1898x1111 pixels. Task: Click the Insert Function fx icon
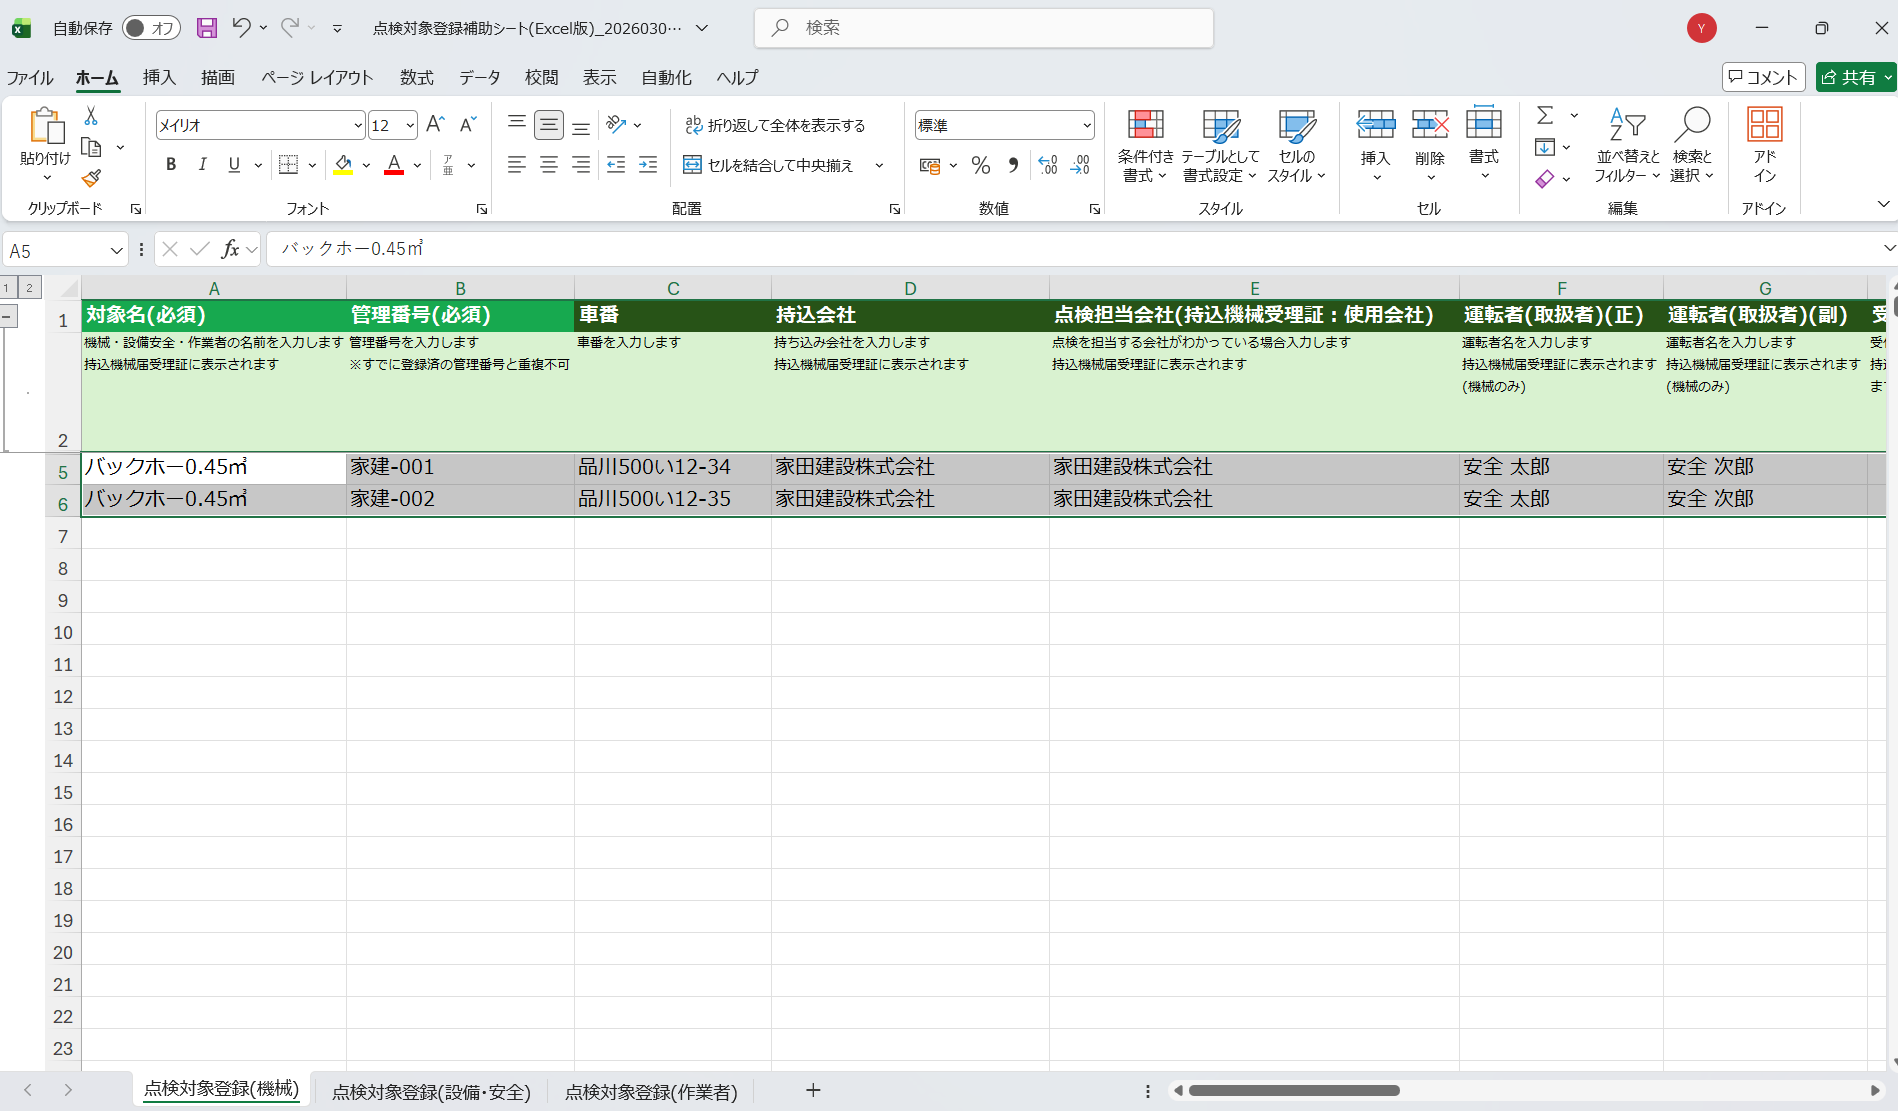tap(230, 249)
